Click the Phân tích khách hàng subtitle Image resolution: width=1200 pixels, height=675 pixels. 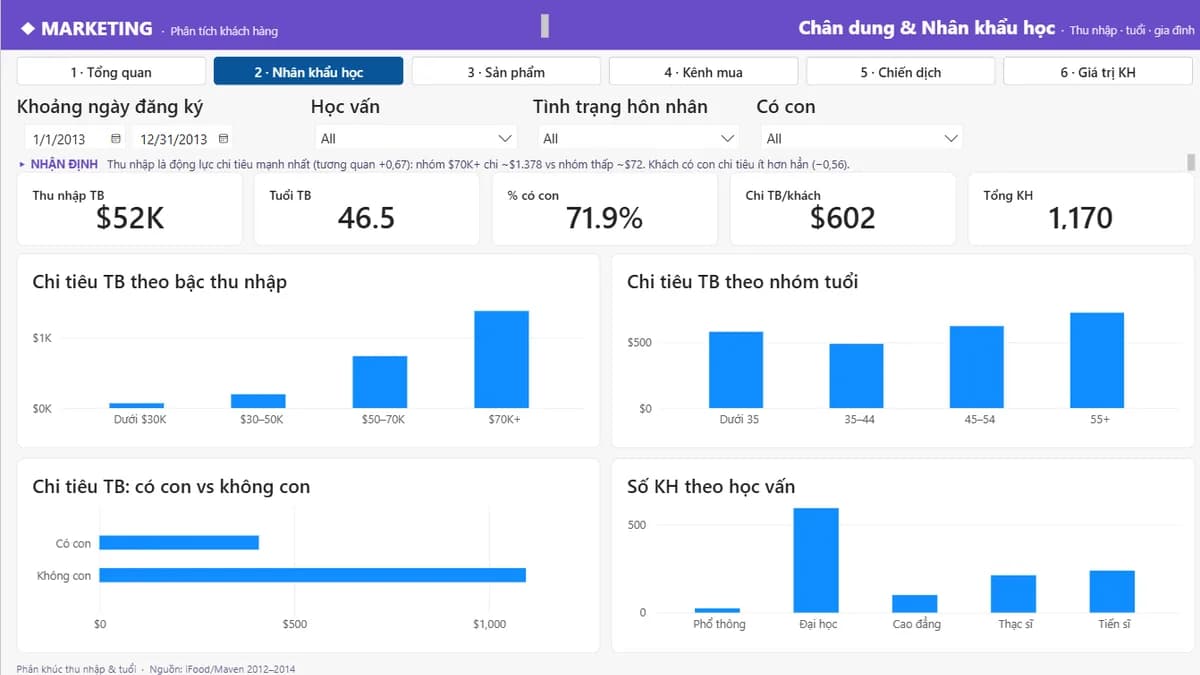pyautogui.click(x=224, y=32)
